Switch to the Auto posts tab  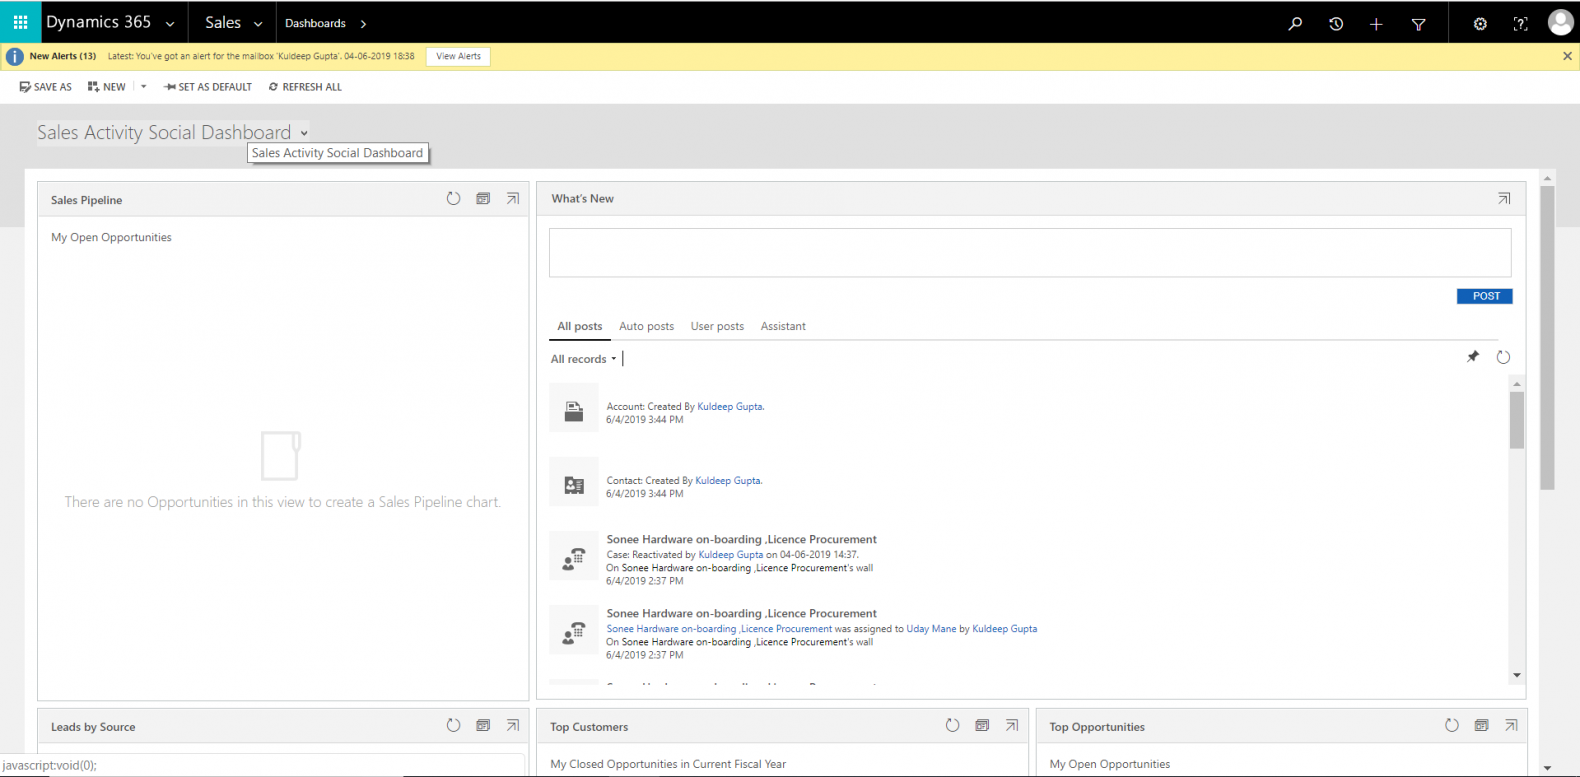pyautogui.click(x=646, y=326)
